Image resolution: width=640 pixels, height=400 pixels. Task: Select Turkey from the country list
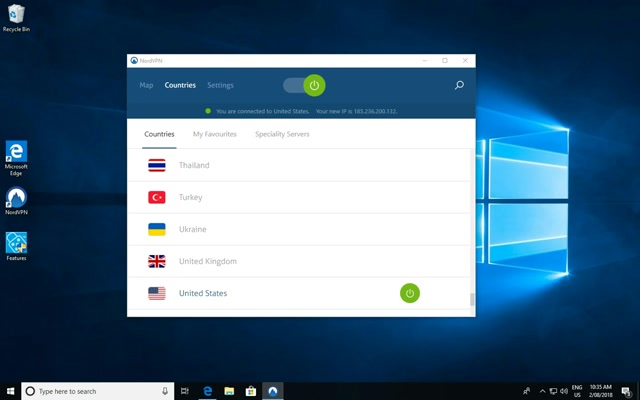point(191,197)
